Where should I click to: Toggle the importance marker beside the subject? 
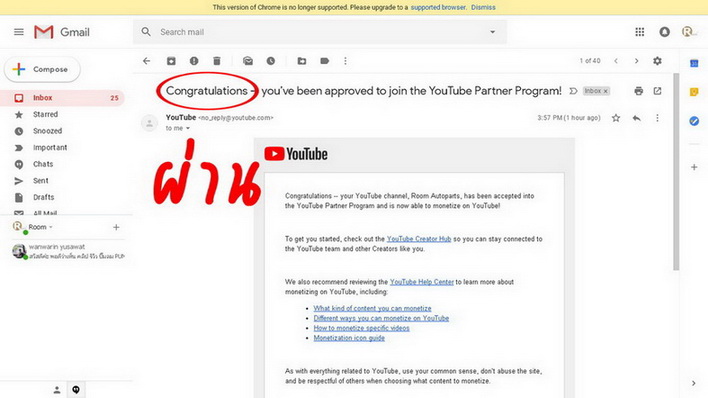tap(573, 91)
